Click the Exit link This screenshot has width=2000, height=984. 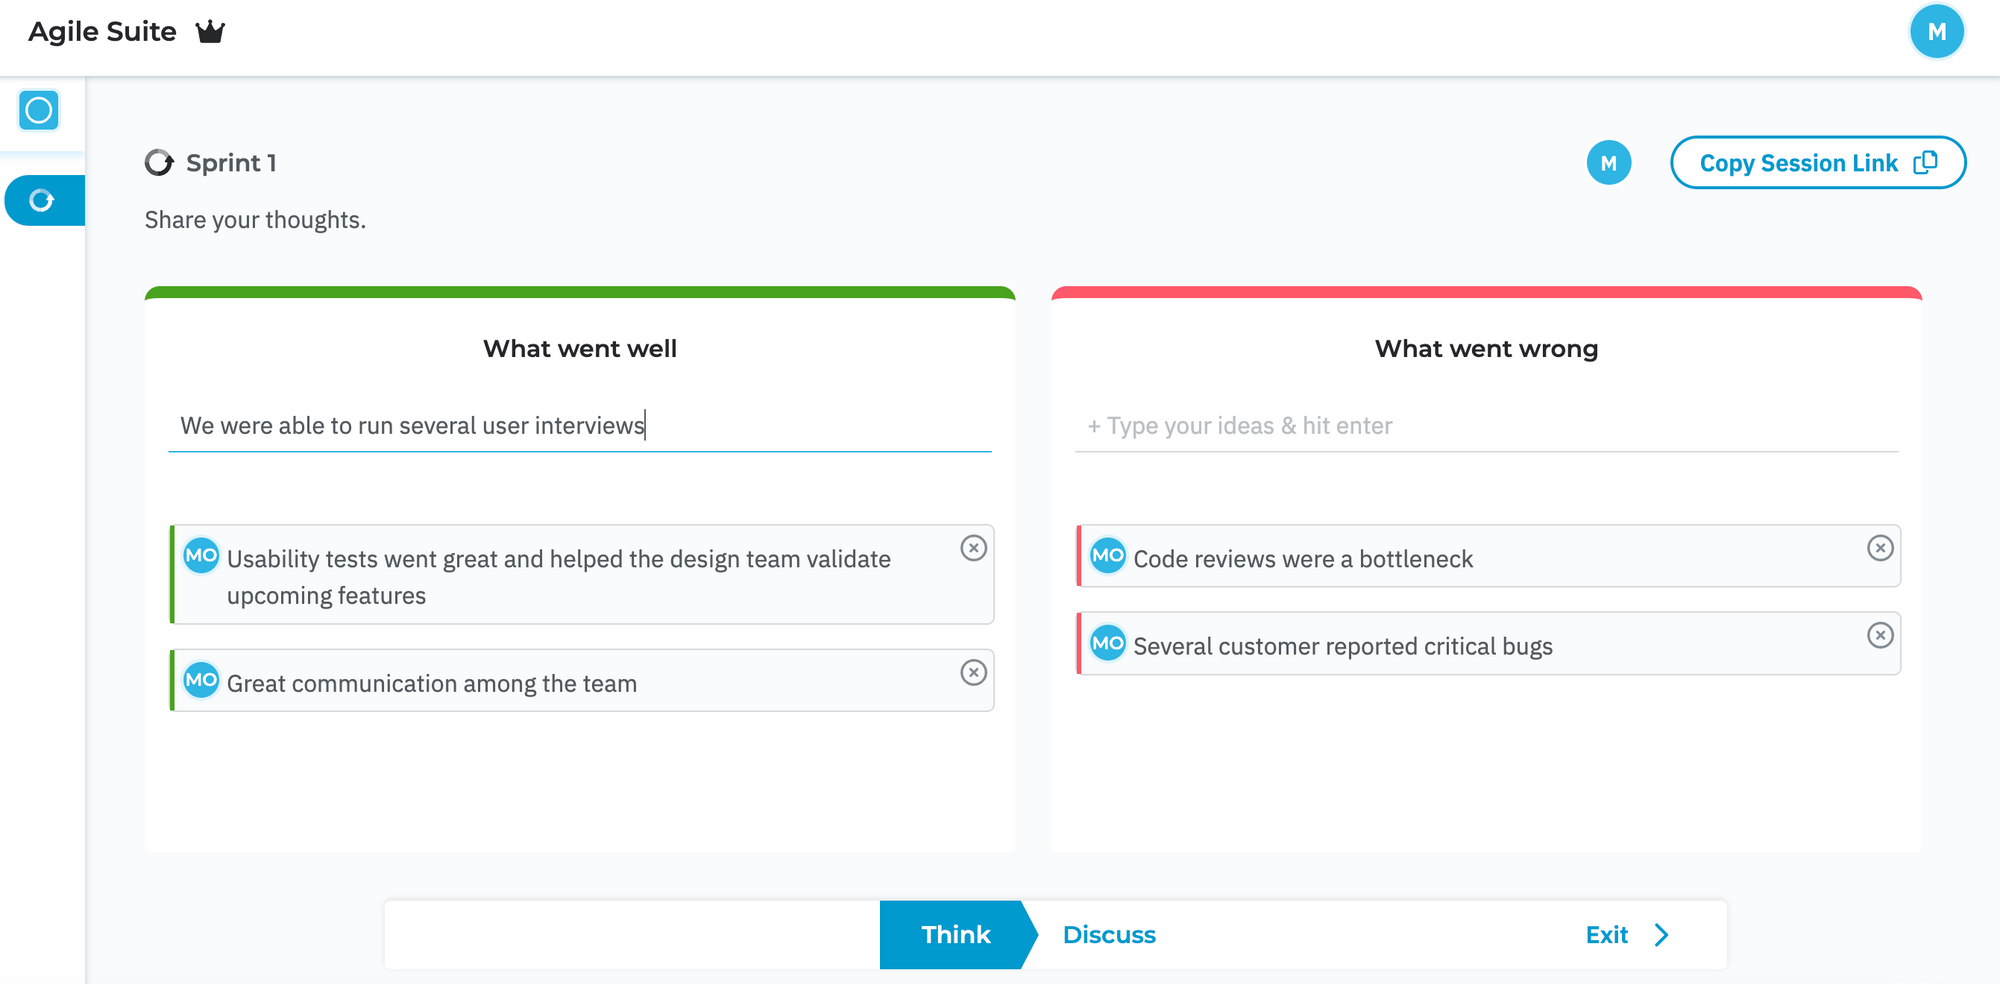(x=1607, y=935)
